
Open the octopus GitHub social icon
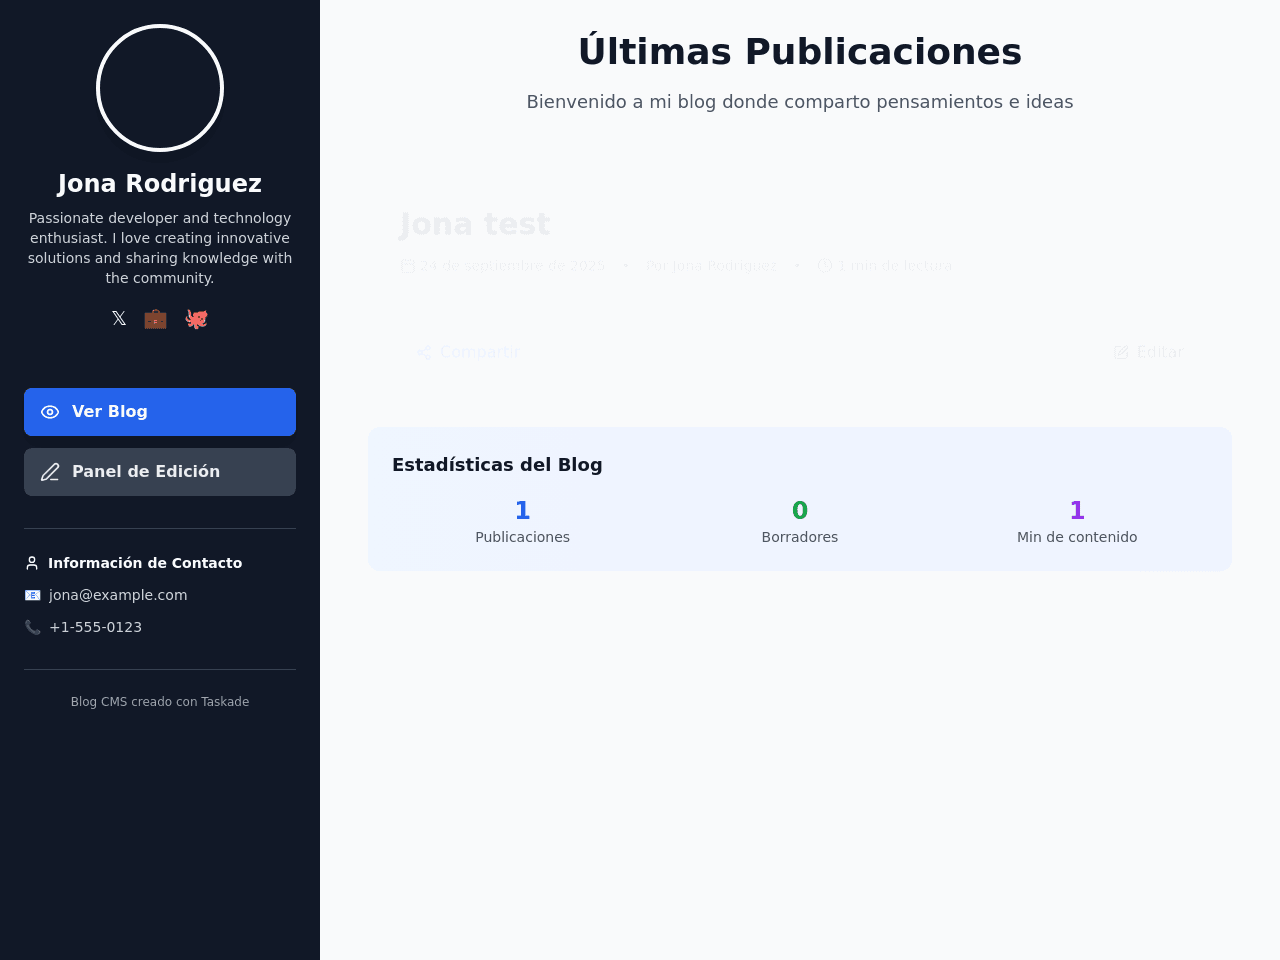(196, 318)
